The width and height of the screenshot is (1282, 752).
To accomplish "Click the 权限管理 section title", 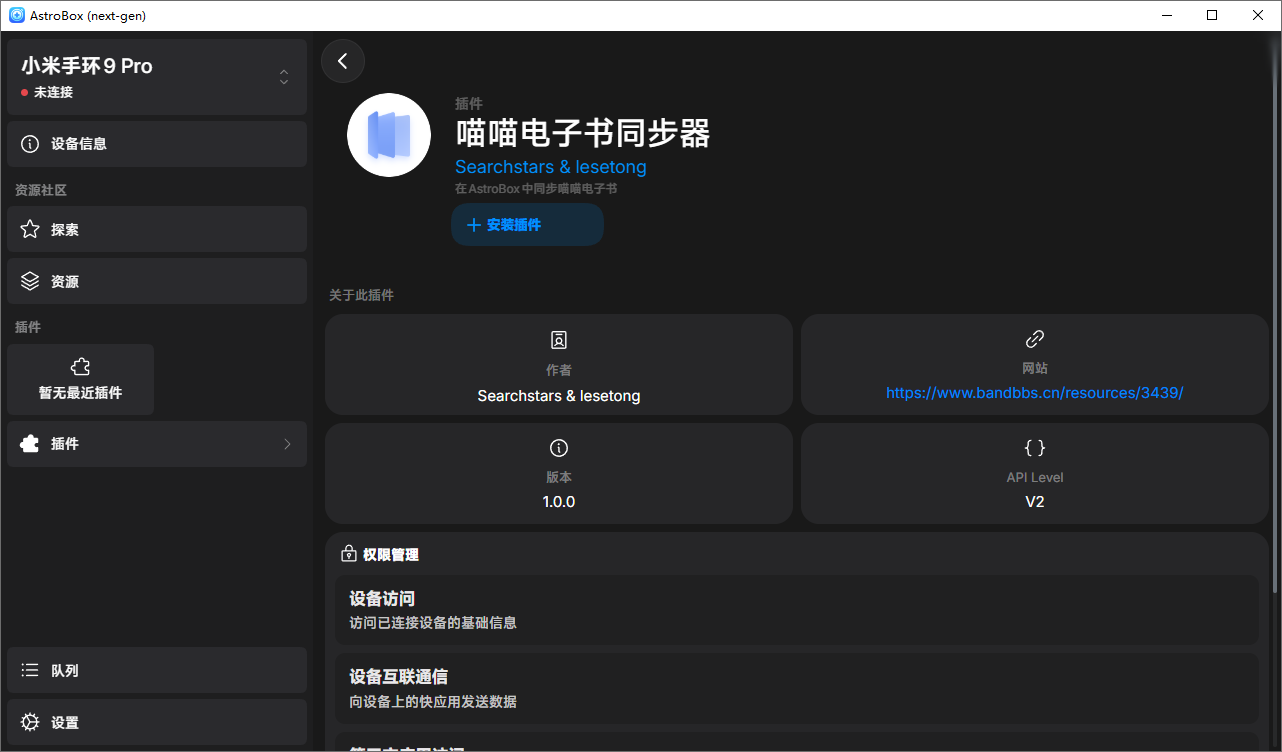I will (x=391, y=554).
